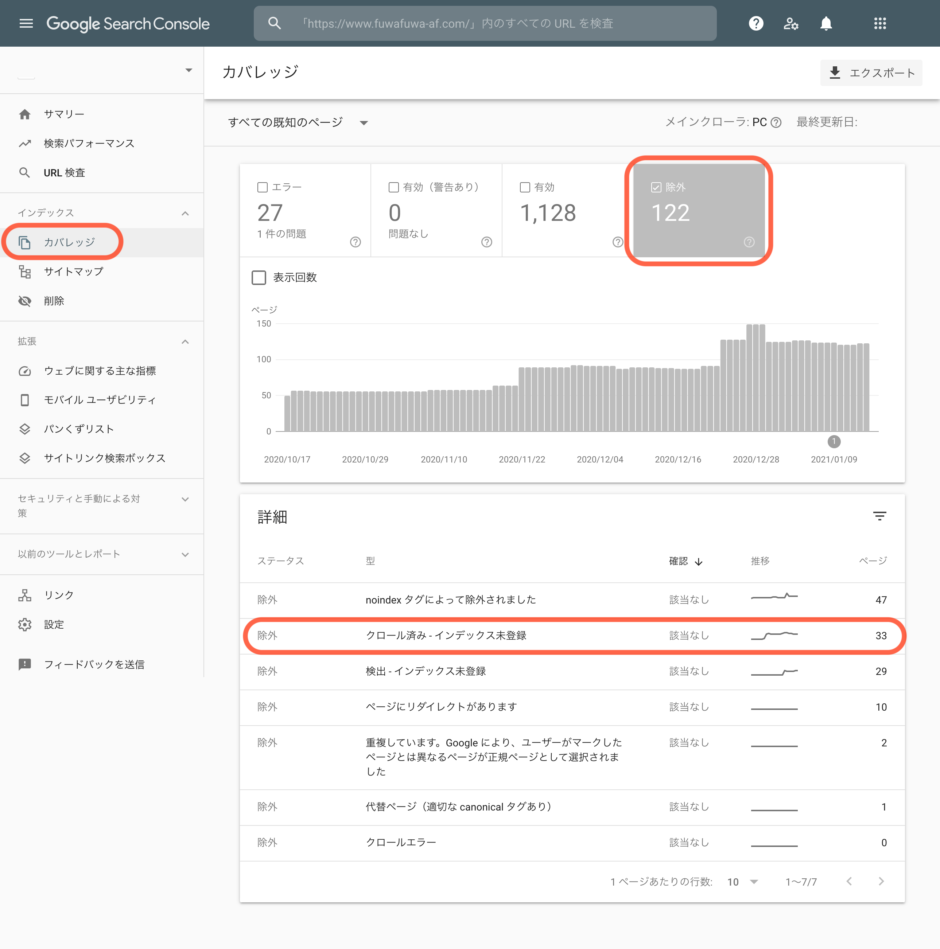Viewport: 940px width, 949px height.
Task: Click the crossed-eye 削除 icon
Action: 25,301
